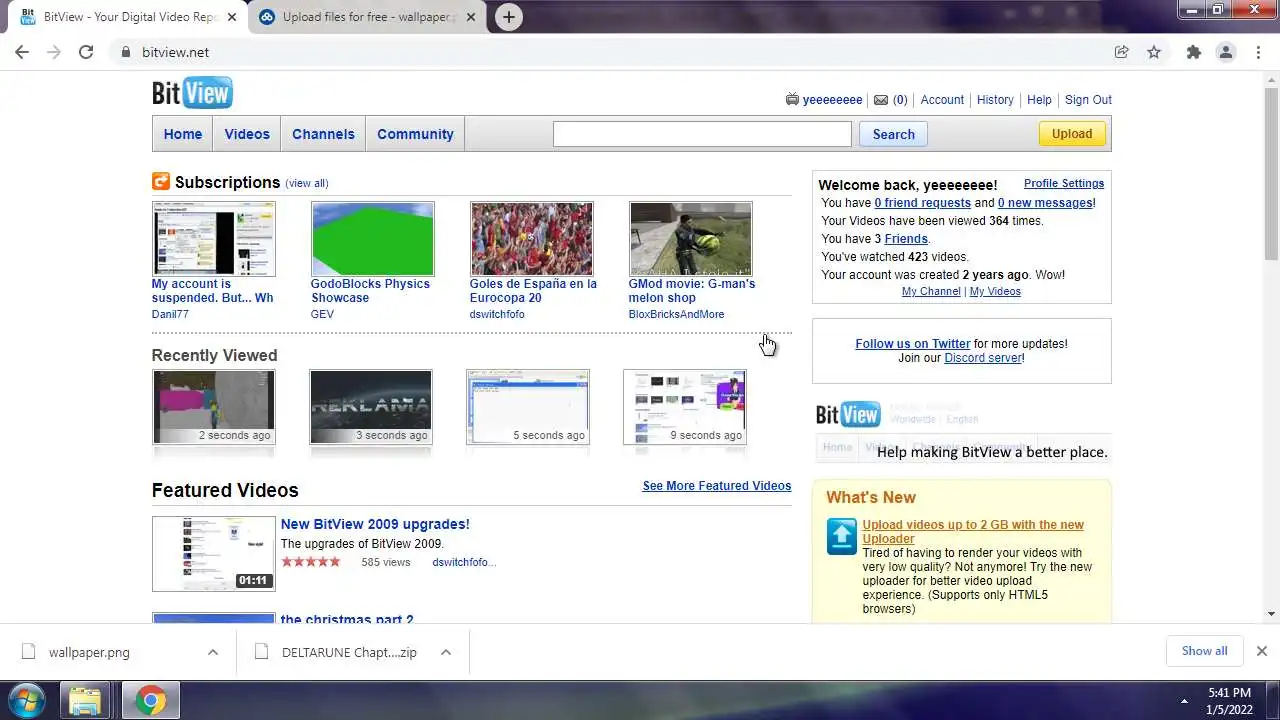1280x720 pixels.
Task: Click the view all subscriptions link
Action: [x=307, y=183]
